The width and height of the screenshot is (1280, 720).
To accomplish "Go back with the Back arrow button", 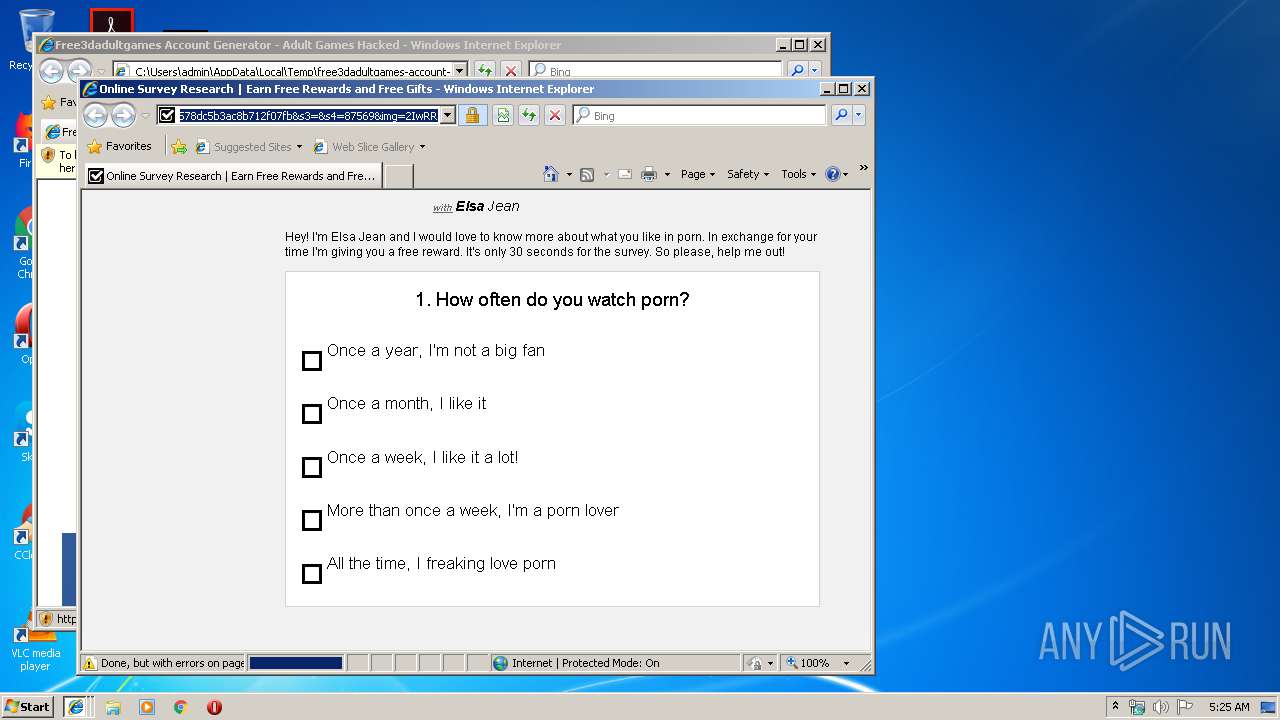I will pyautogui.click(x=95, y=116).
